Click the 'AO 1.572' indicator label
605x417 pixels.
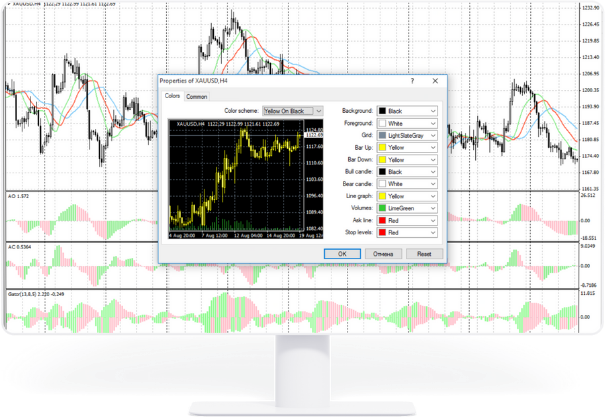pyautogui.click(x=18, y=196)
